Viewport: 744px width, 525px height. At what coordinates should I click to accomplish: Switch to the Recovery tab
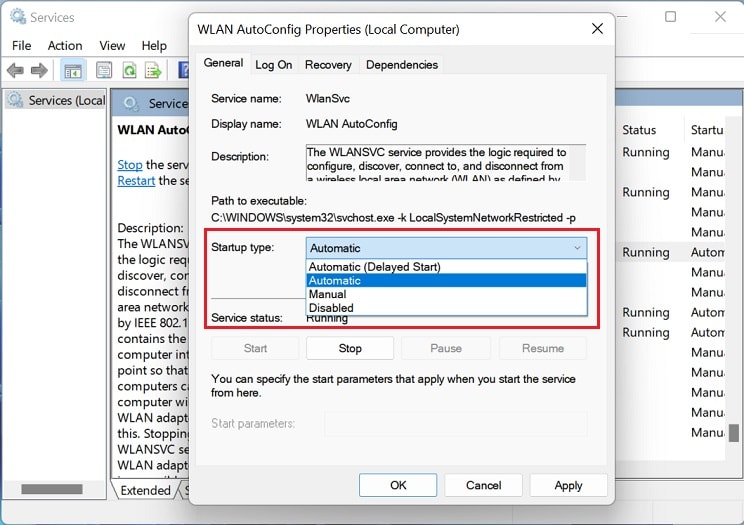click(328, 65)
